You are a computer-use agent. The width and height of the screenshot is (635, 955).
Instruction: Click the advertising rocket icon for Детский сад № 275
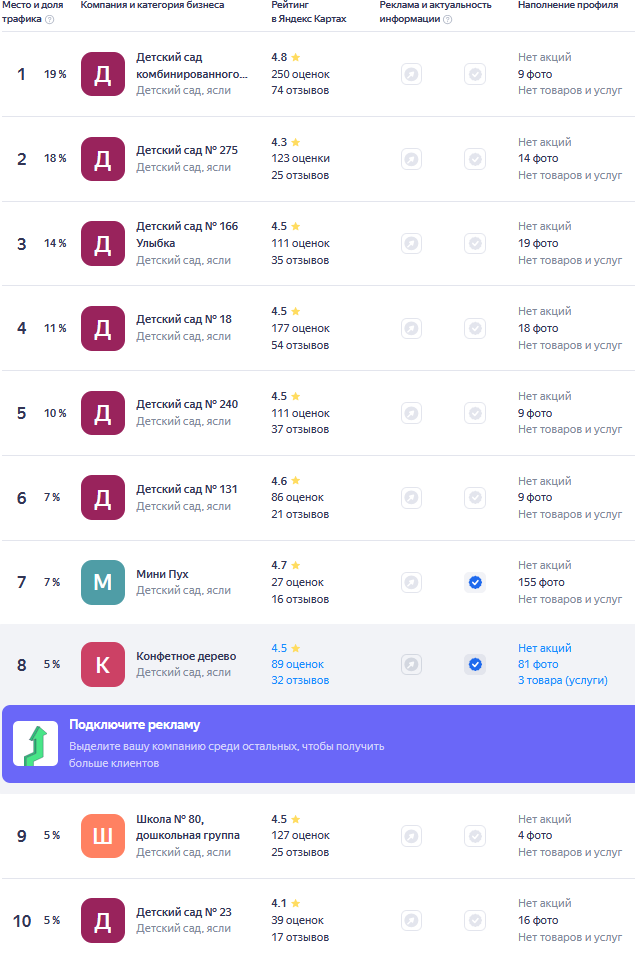click(x=412, y=159)
